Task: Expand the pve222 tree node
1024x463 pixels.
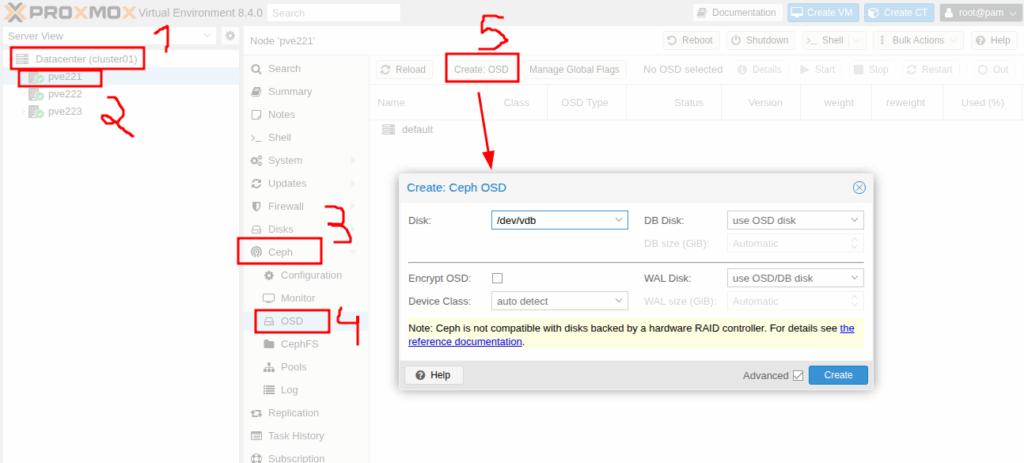Action: pos(24,94)
